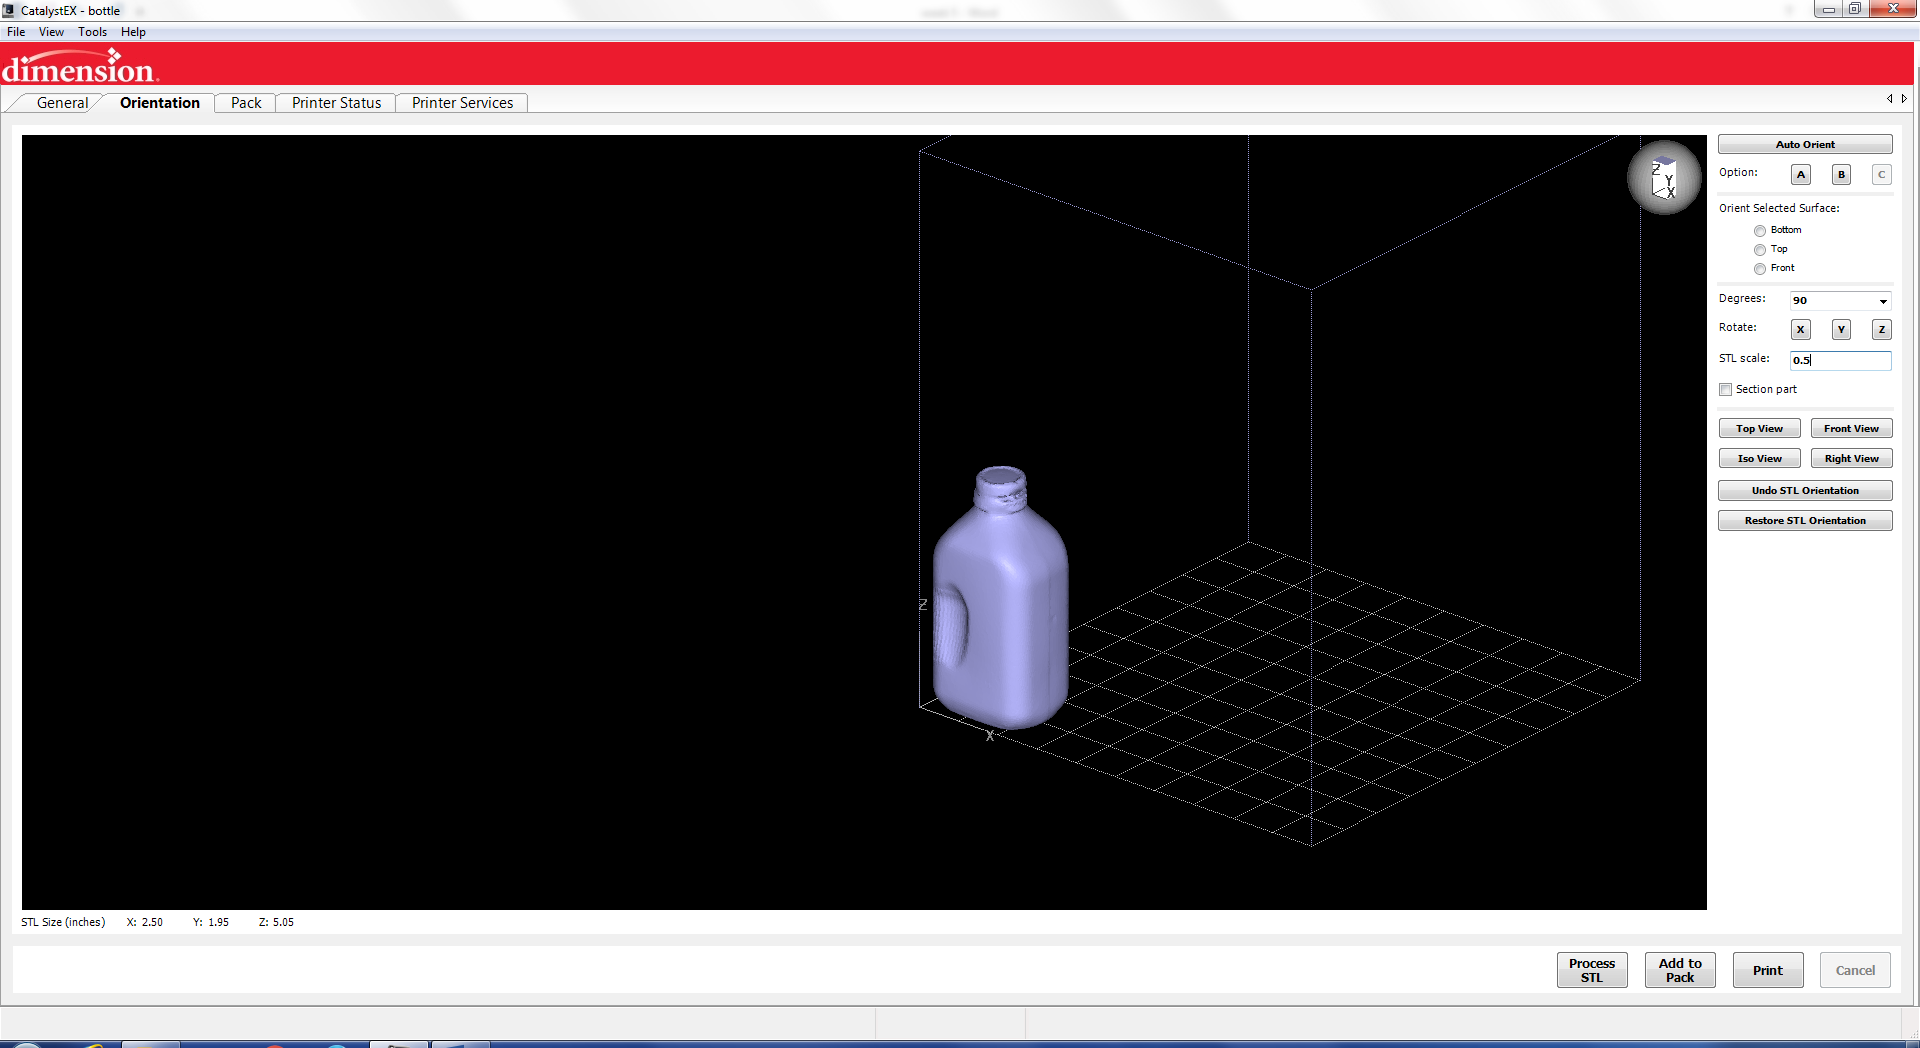This screenshot has width=1920, height=1048.
Task: Click the STL Size (inches) label
Action: [63, 922]
